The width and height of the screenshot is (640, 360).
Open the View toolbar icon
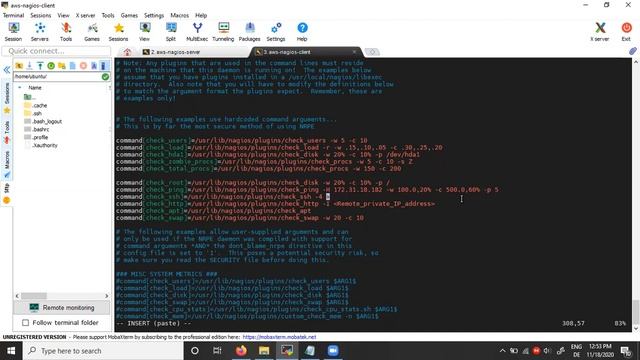144,32
